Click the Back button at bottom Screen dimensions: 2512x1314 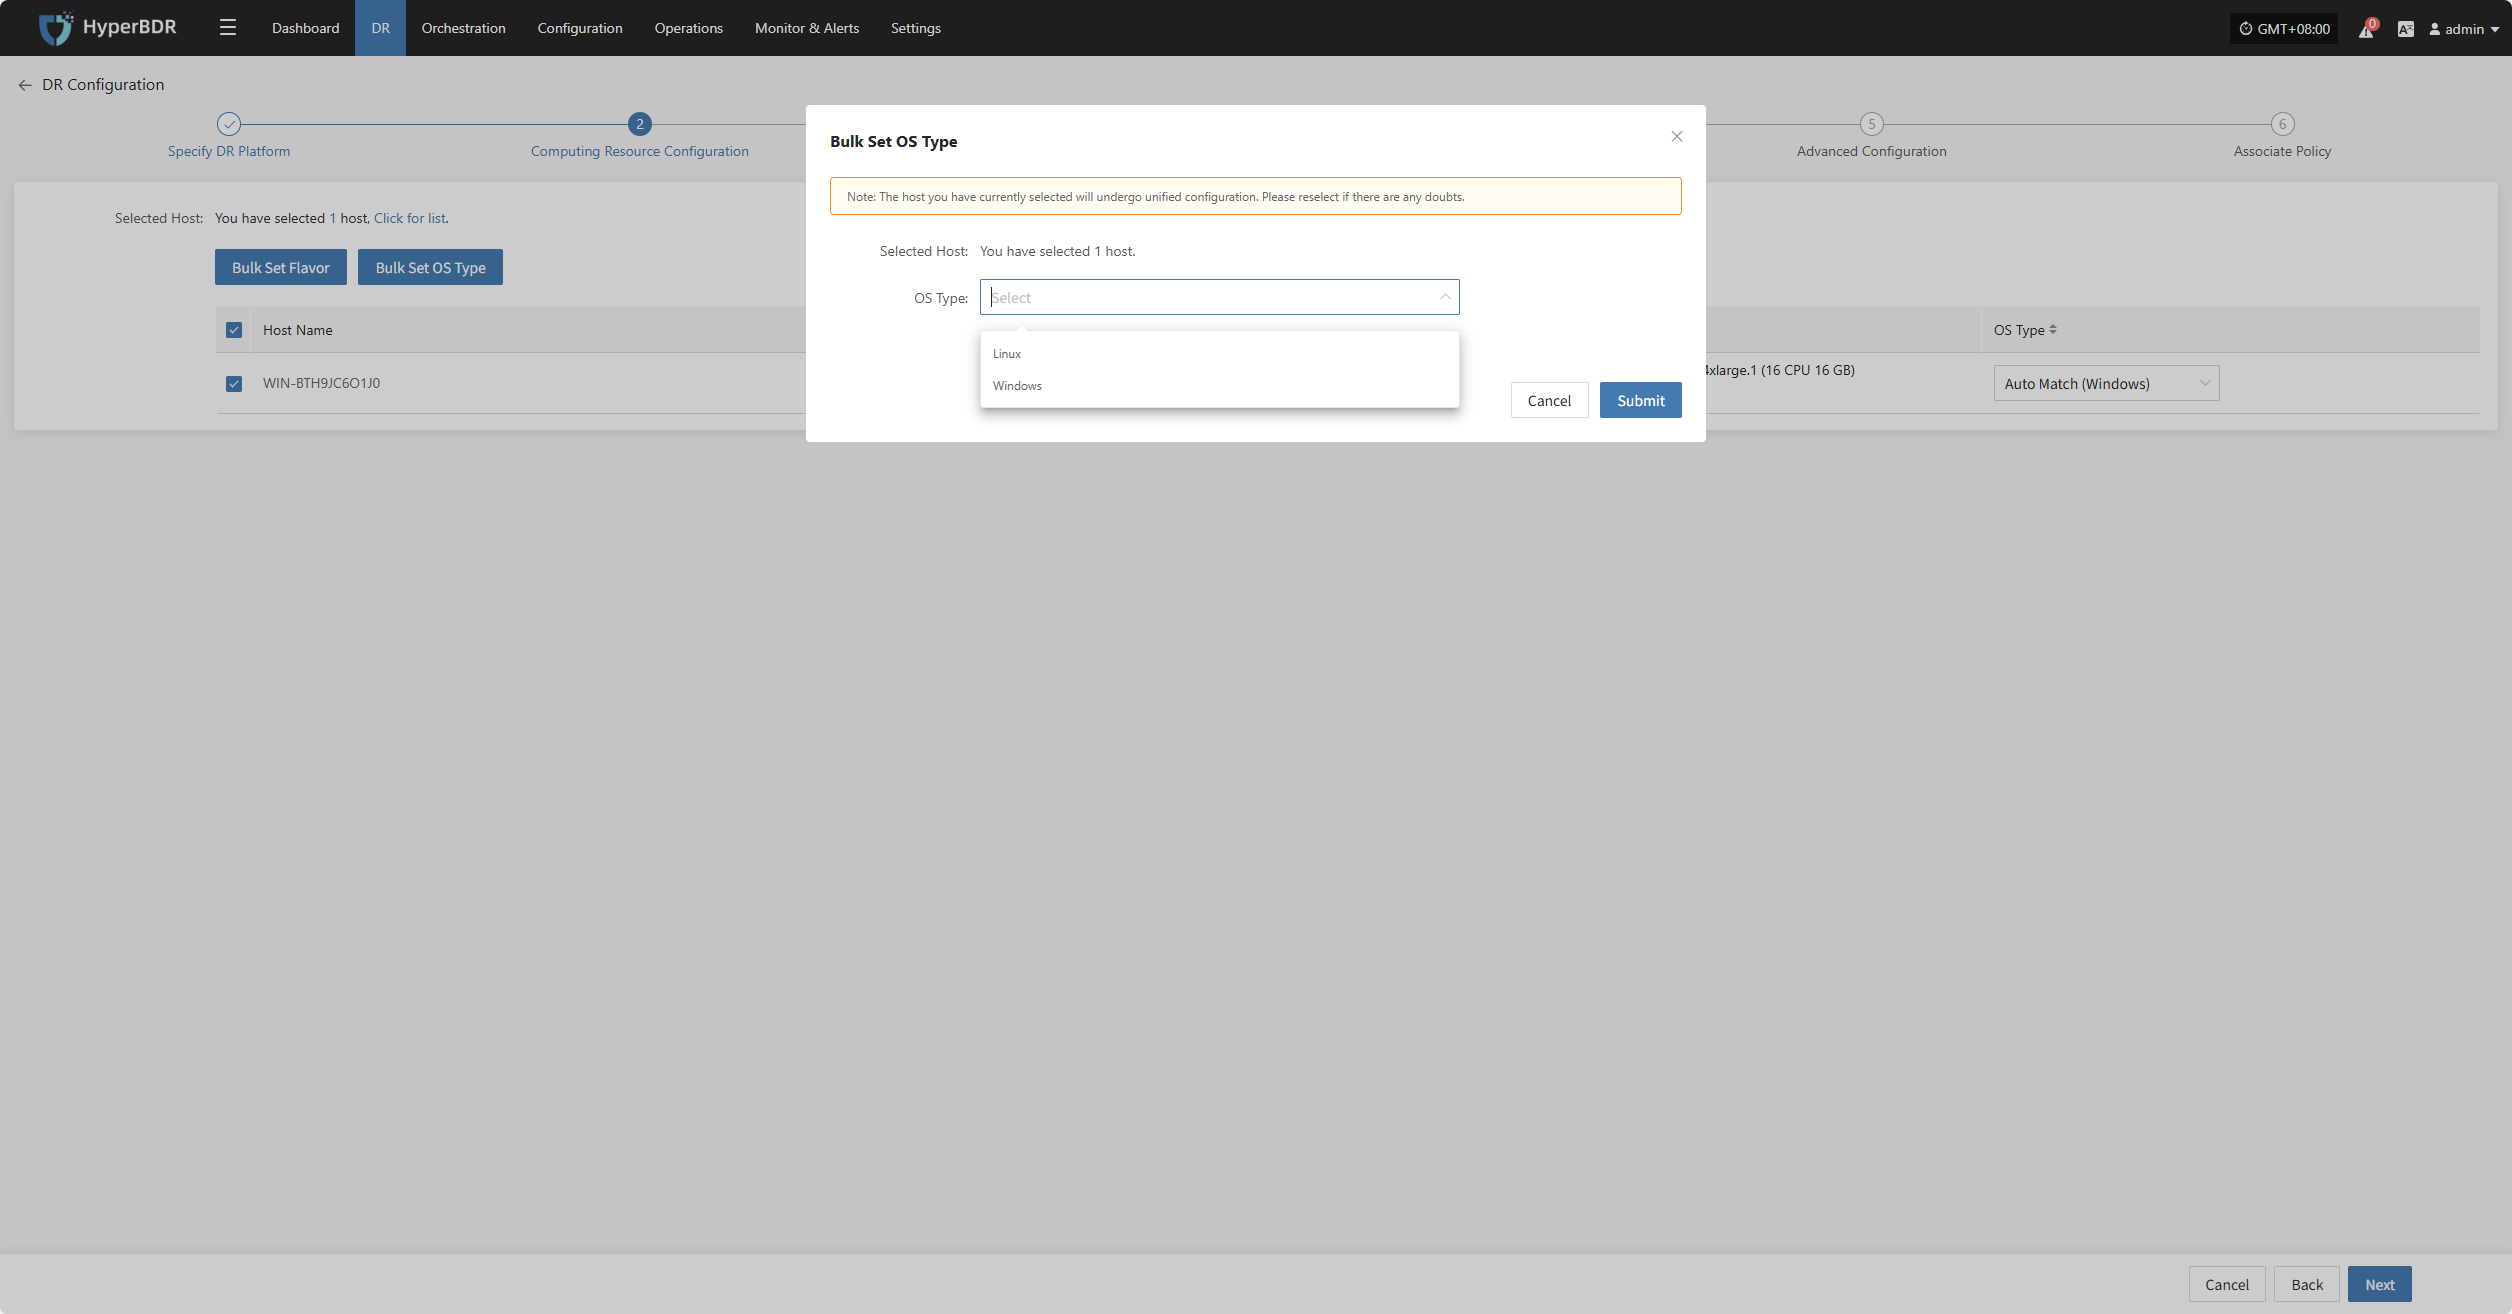(x=2307, y=1285)
